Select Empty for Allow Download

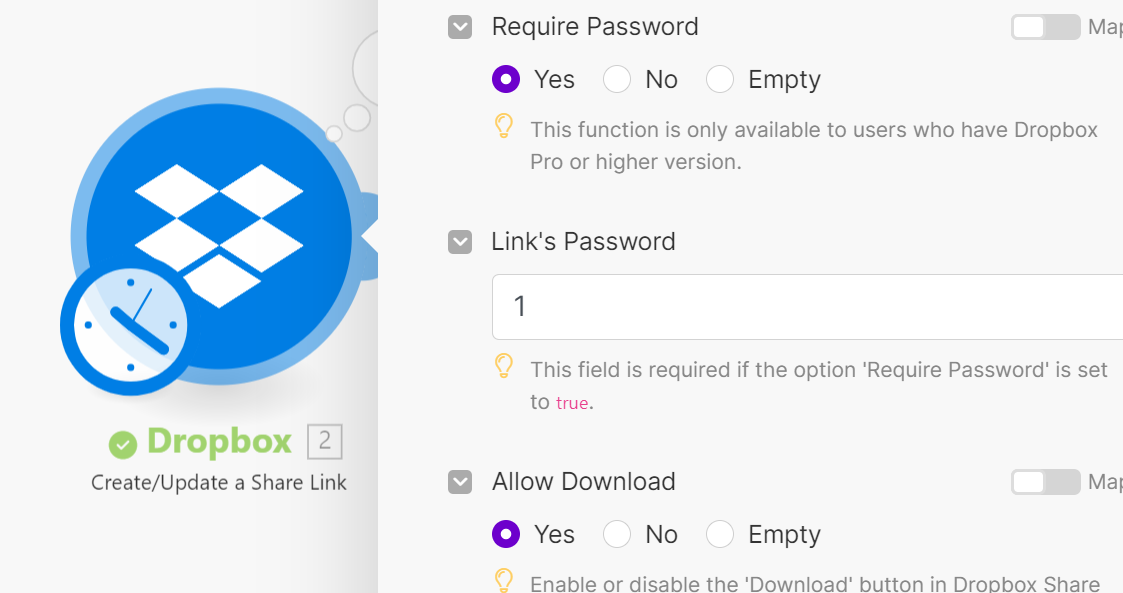click(720, 534)
